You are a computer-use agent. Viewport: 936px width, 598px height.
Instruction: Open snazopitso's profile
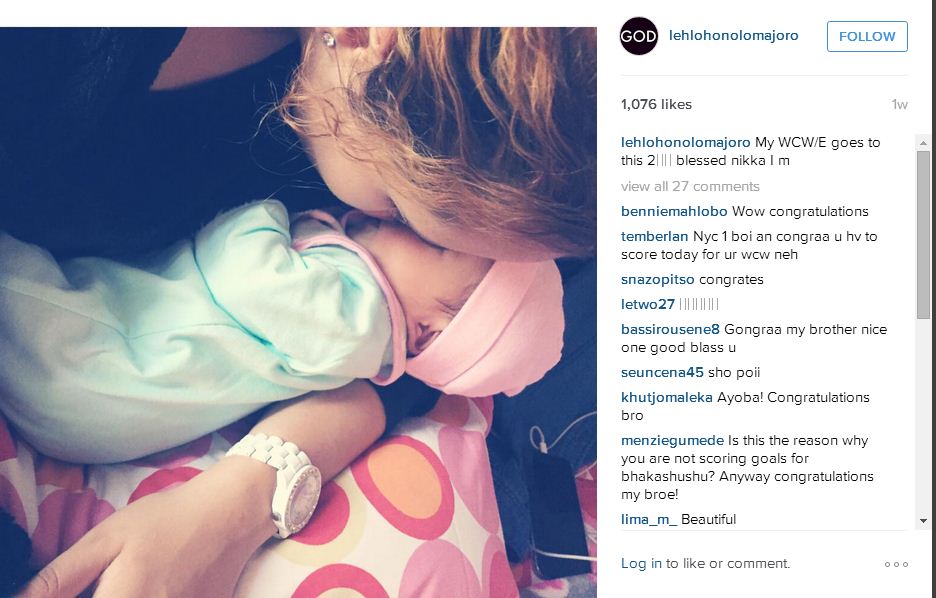coord(657,279)
